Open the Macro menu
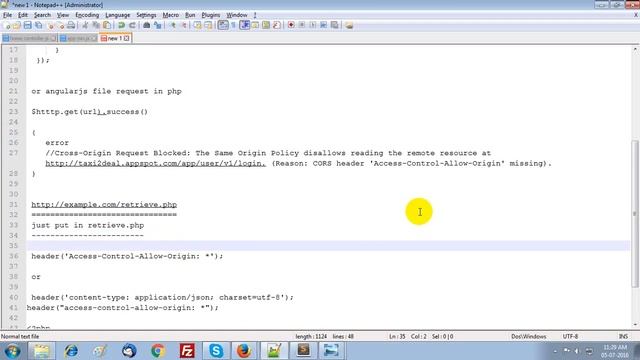This screenshot has height=360, width=640. coord(171,15)
